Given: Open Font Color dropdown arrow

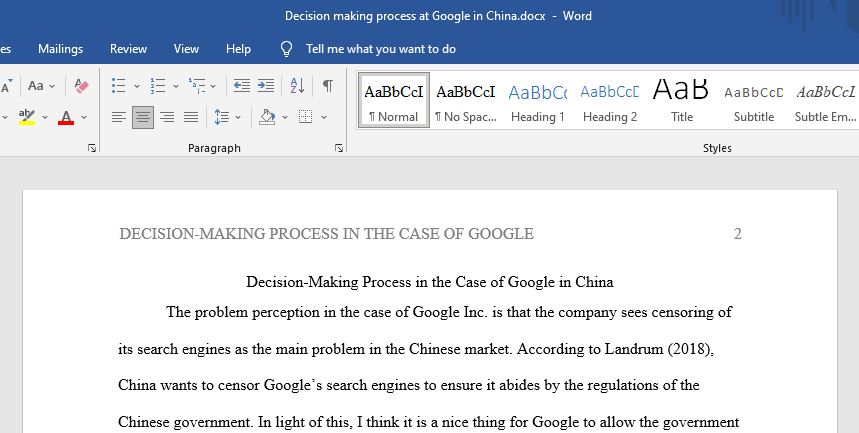Looking at the screenshot, I should (x=84, y=117).
